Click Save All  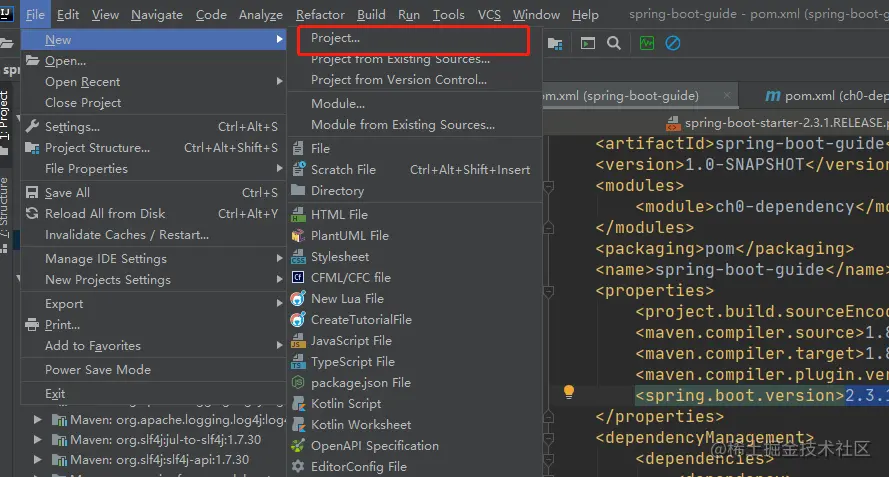click(x=153, y=193)
